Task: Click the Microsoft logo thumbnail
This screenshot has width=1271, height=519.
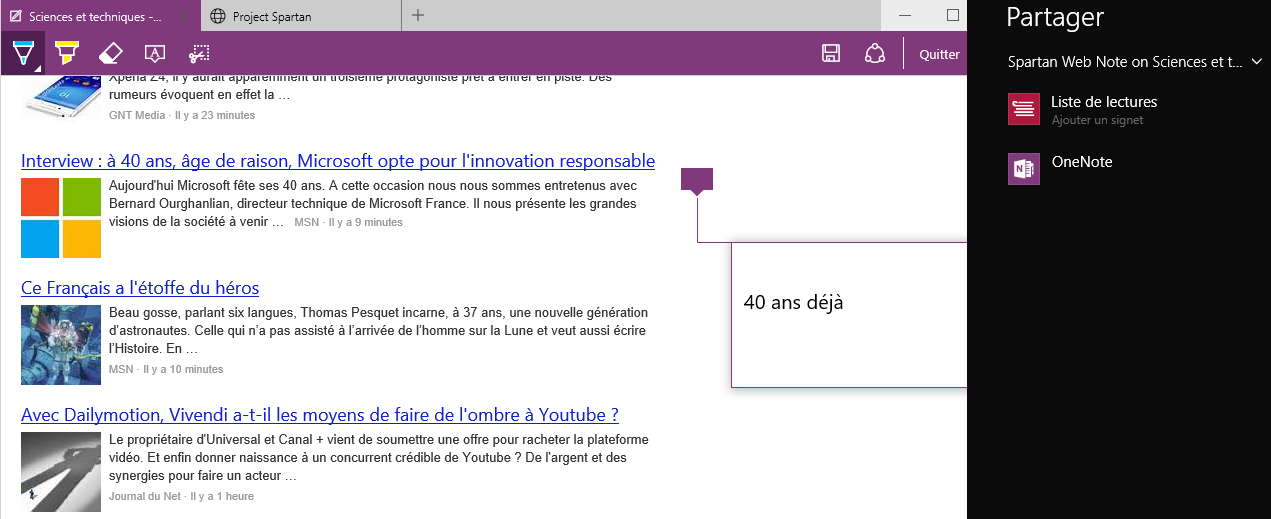Action: point(61,218)
